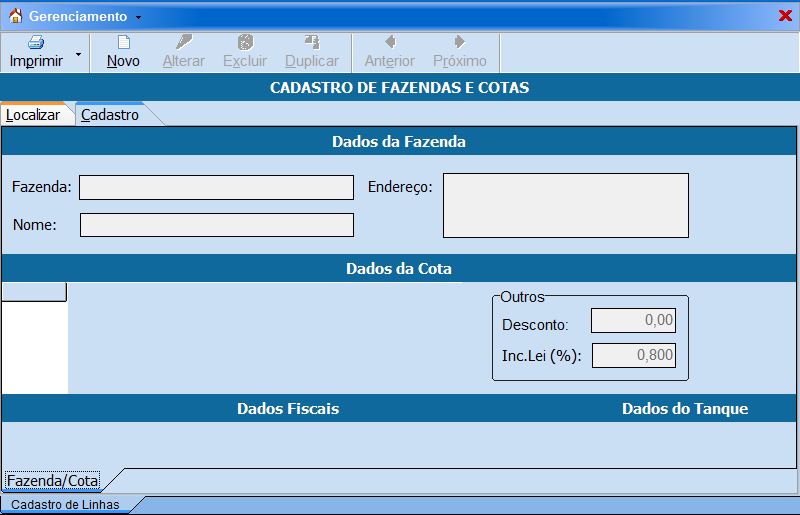
Task: Click into the Nome text field
Action: [216, 225]
